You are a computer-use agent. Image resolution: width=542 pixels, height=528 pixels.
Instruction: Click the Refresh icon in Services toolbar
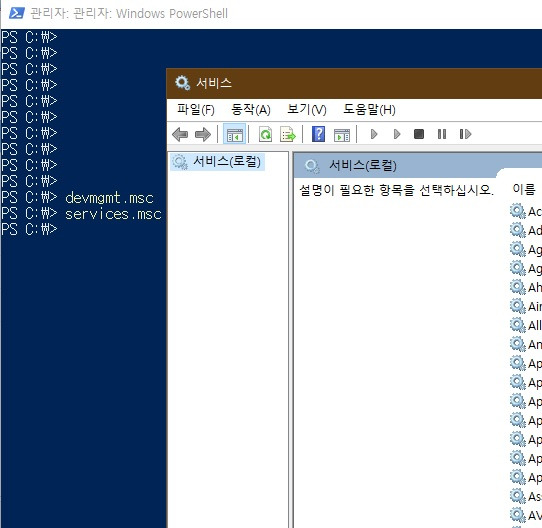[265, 134]
